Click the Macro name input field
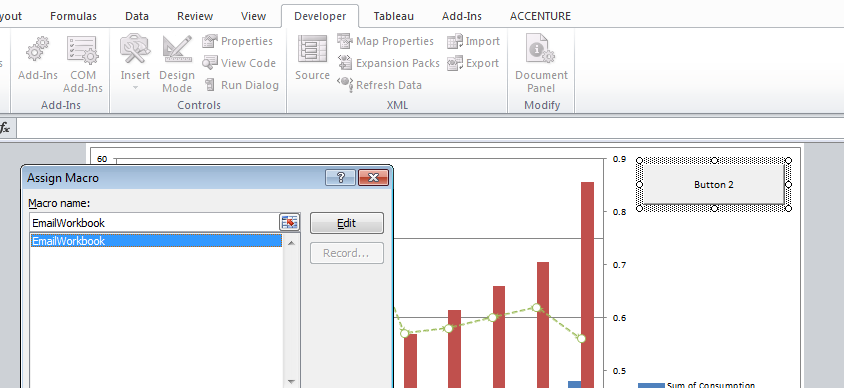Viewport: 844px width, 388px height. pyautogui.click(x=154, y=223)
